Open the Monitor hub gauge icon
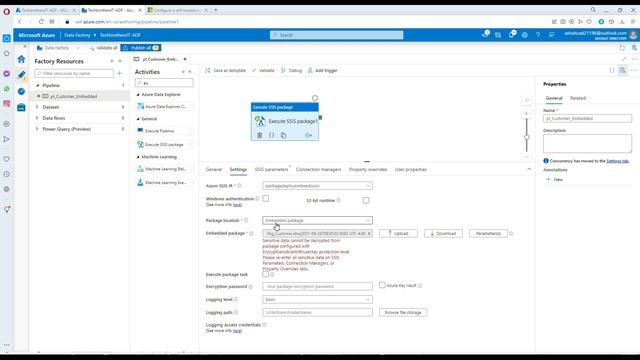This screenshot has height=360, width=640. pos(21,91)
